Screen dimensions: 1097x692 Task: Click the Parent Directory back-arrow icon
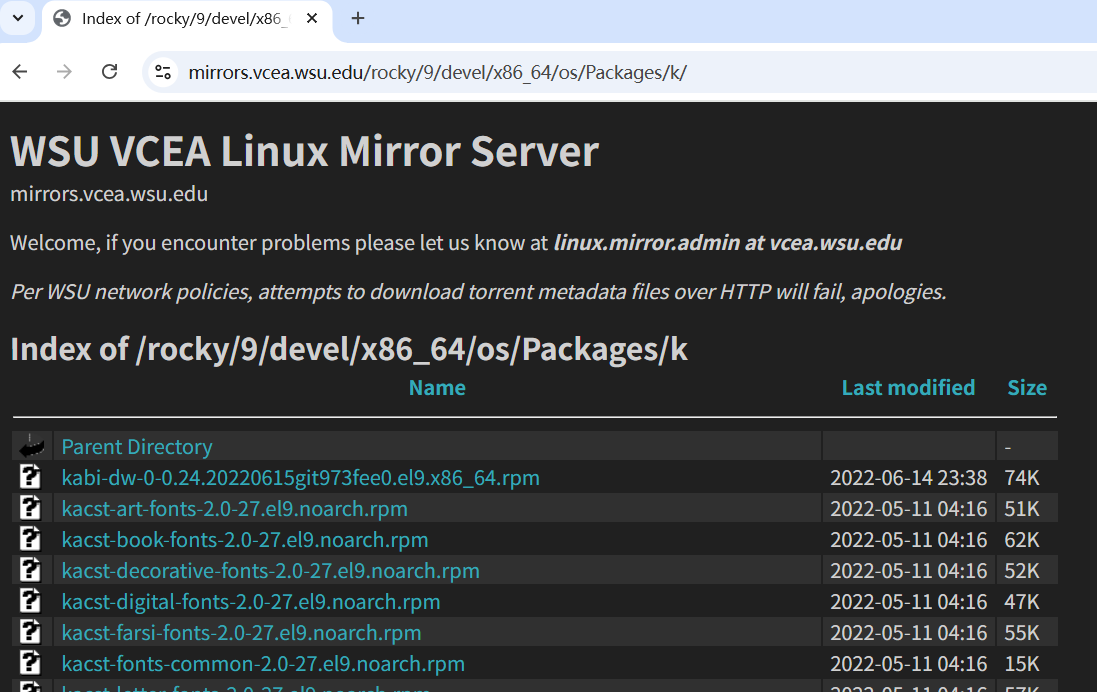(x=31, y=446)
